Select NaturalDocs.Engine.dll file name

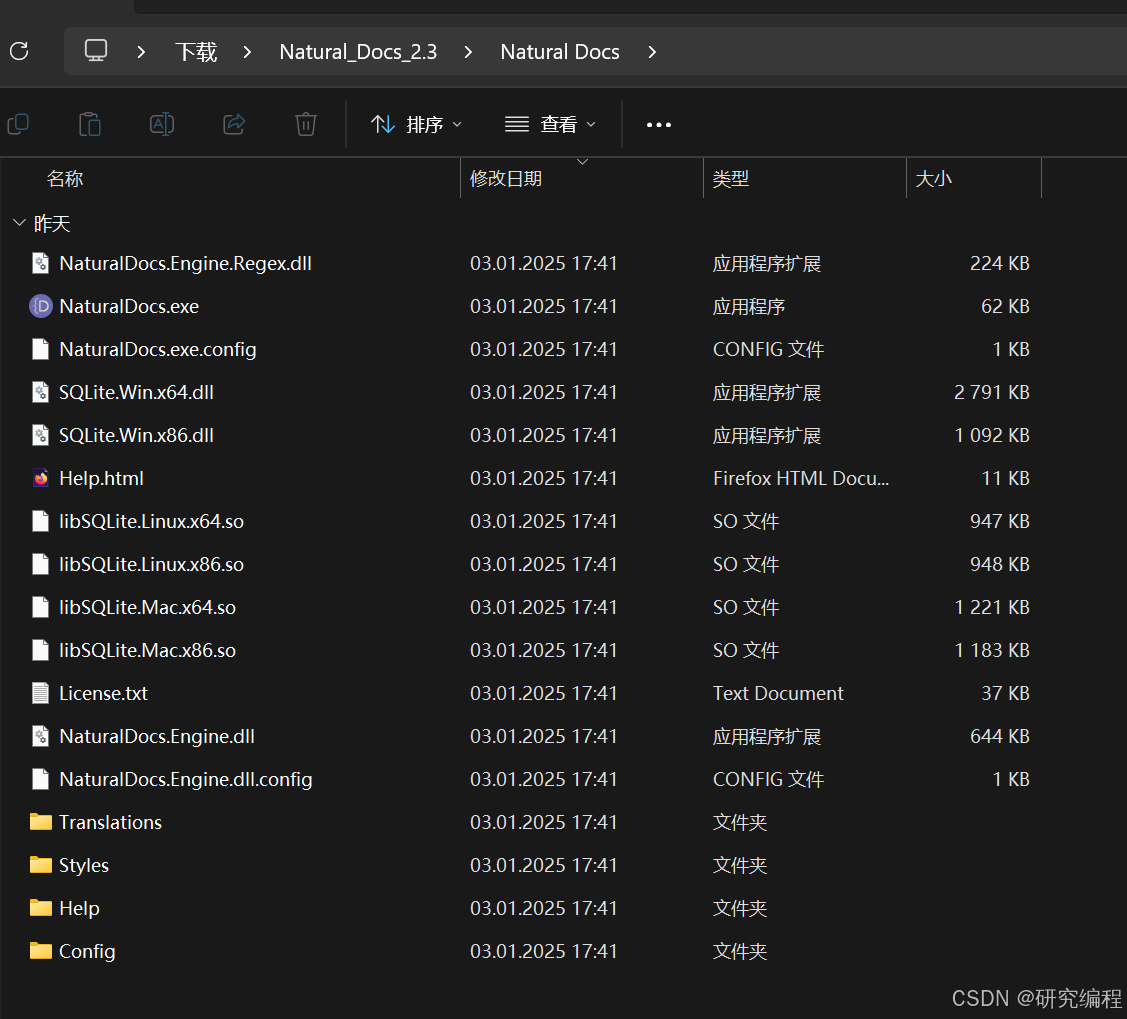157,737
